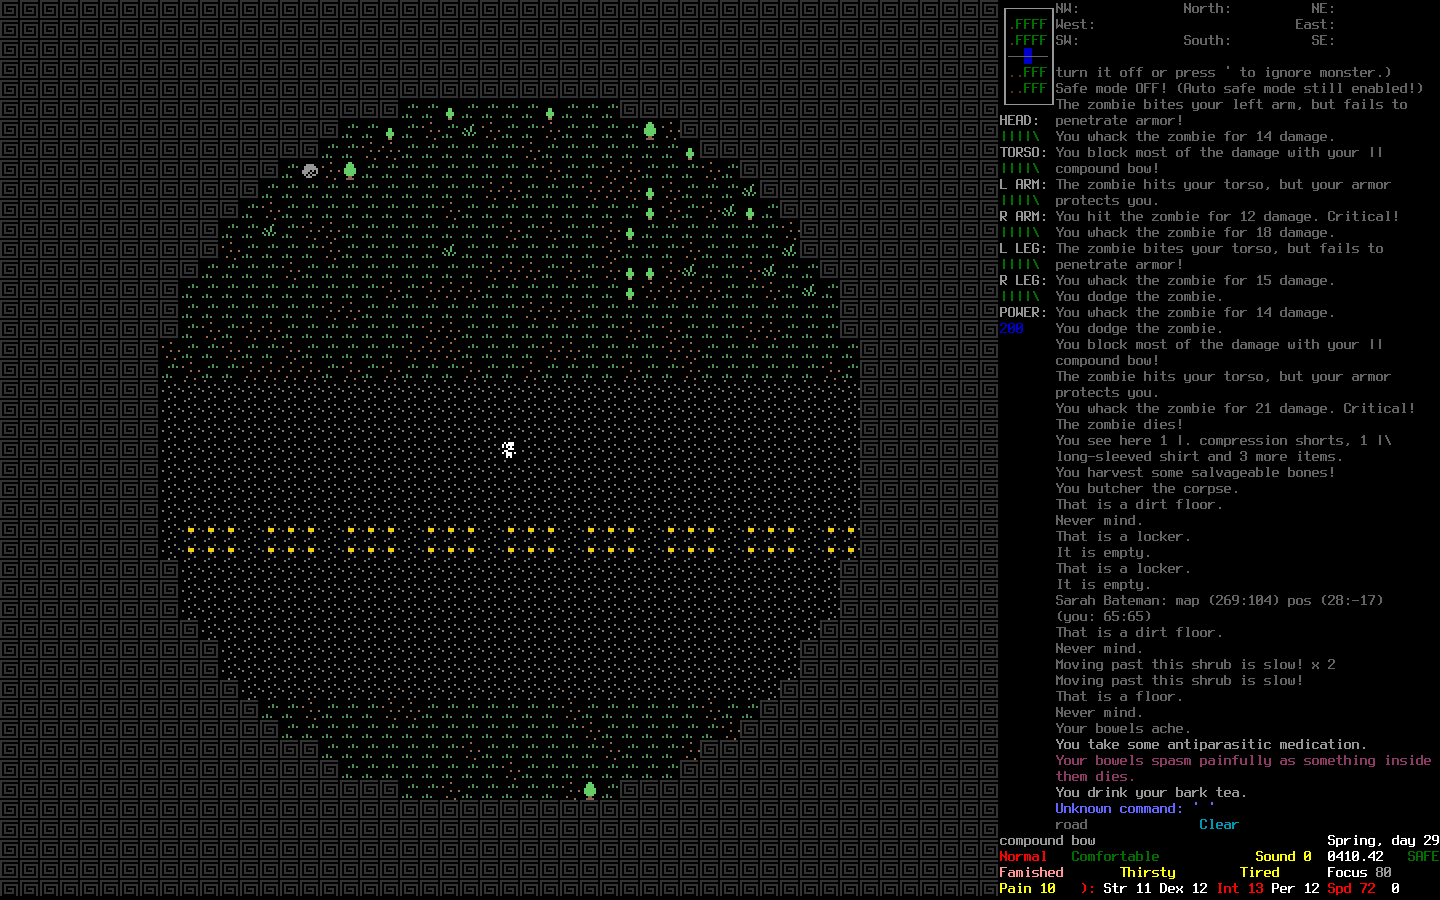
Task: Click the blue POWER value 200
Action: click(x=1012, y=328)
